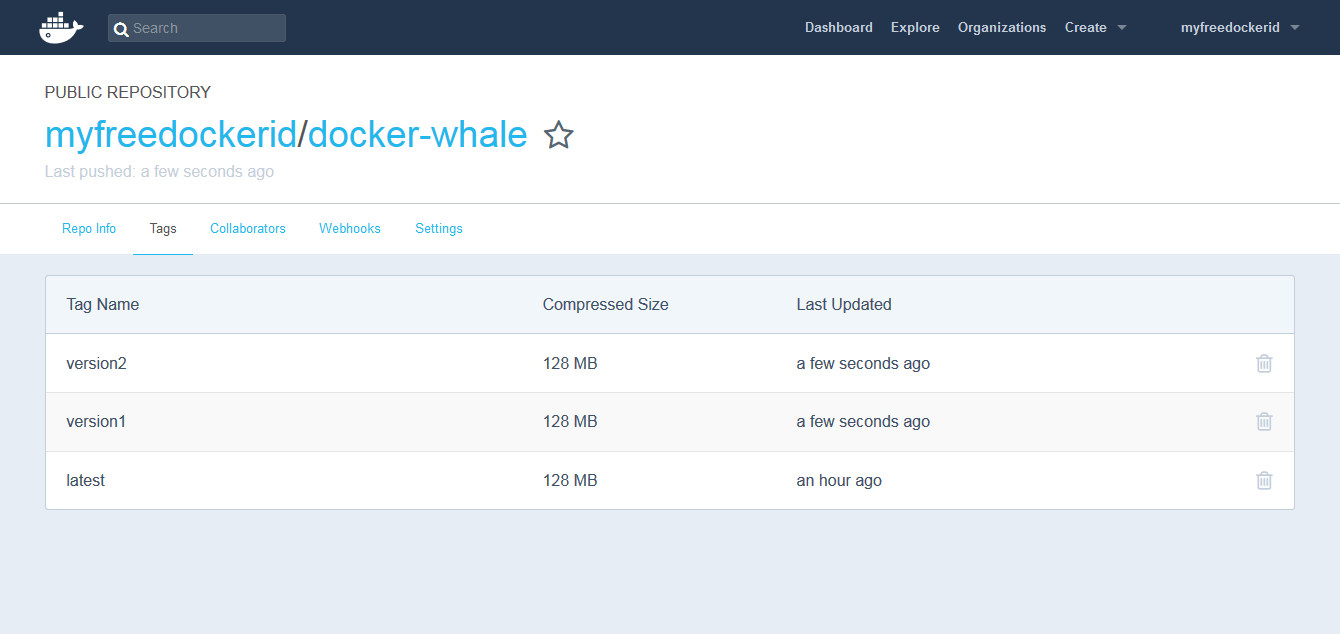Focus the Search input field

pyautogui.click(x=197, y=28)
